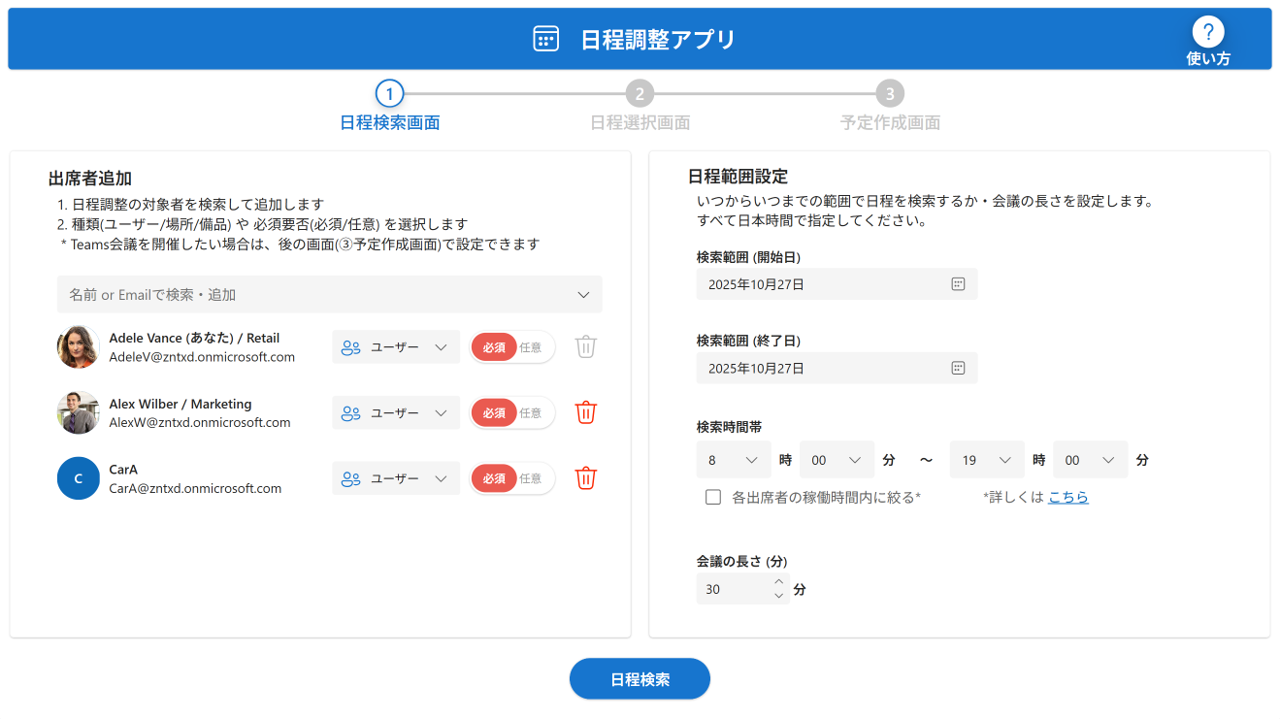Viewport: 1280px width, 719px height.
Task: Remove CarA using the red trash icon
Action: pyautogui.click(x=586, y=478)
